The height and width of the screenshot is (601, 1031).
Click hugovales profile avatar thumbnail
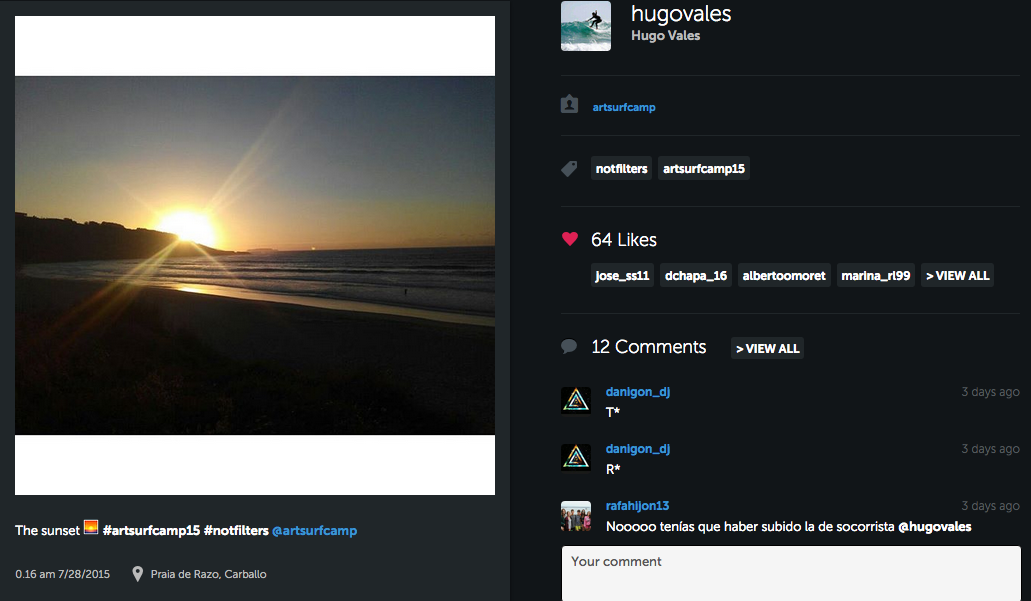coord(586,25)
